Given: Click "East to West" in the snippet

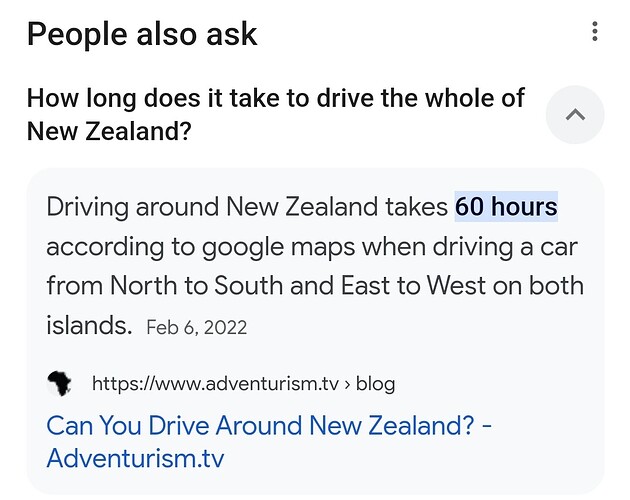Looking at the screenshot, I should pyautogui.click(x=413, y=285).
